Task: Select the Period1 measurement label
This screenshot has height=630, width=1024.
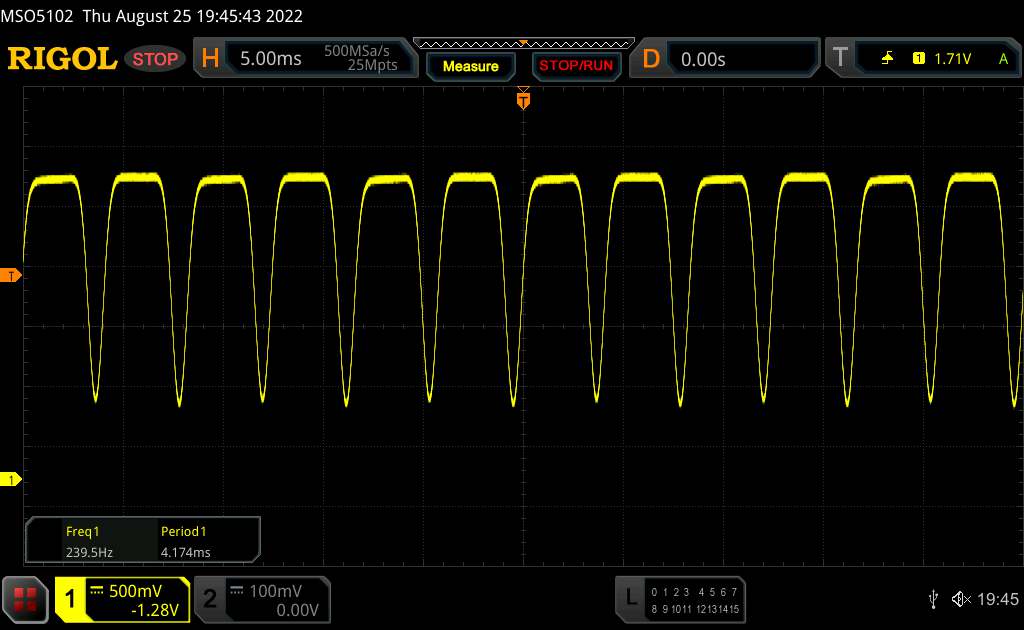Action: coord(183,531)
